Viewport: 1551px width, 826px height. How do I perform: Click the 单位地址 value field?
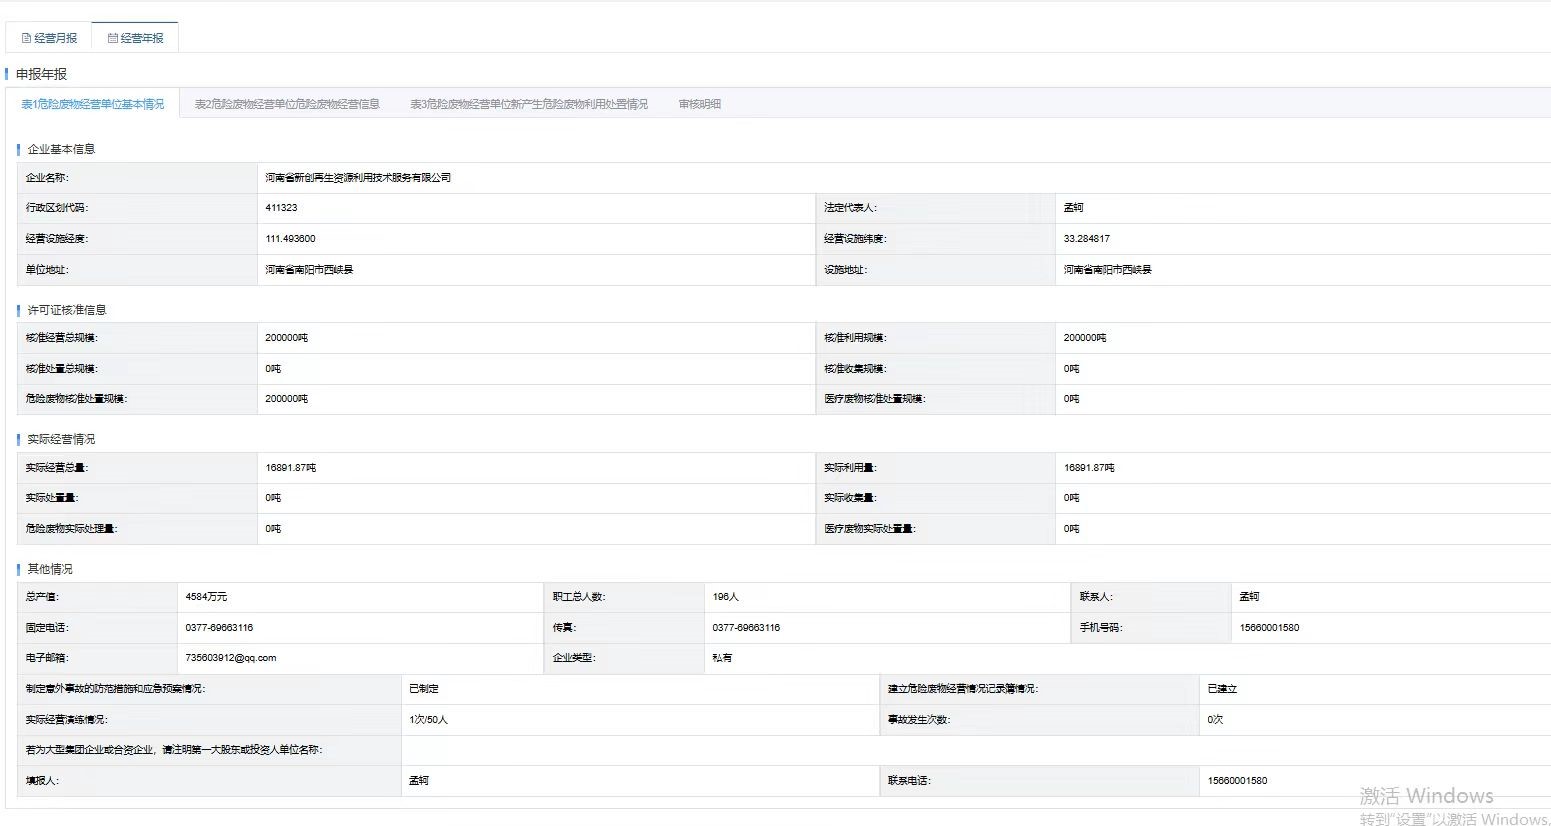point(309,270)
